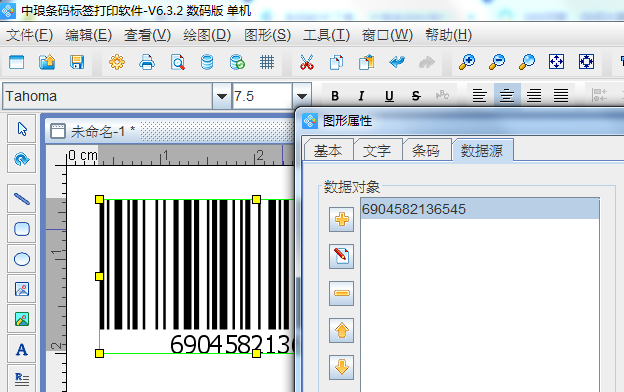Viewport: 624px width, 392px height.
Task: Switch to the 文字 tab
Action: click(x=377, y=151)
